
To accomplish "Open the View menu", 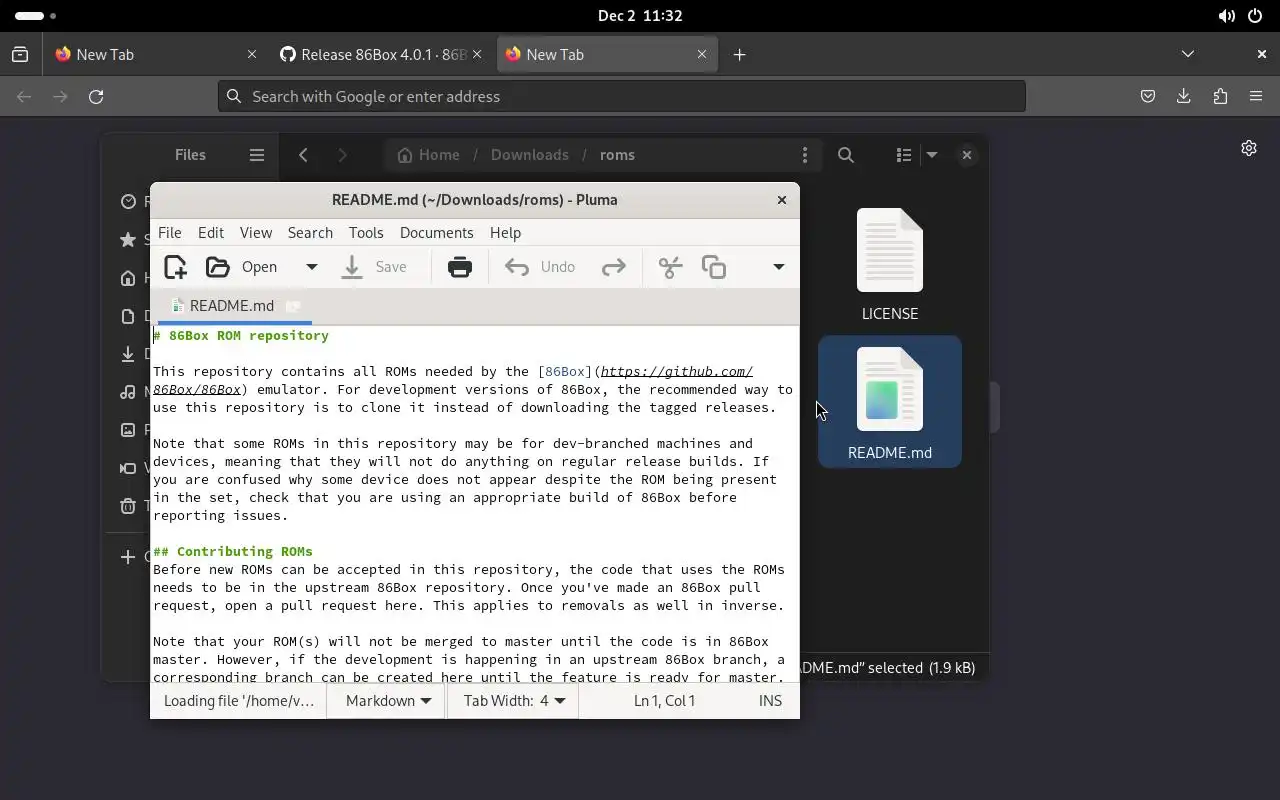I will [x=256, y=232].
